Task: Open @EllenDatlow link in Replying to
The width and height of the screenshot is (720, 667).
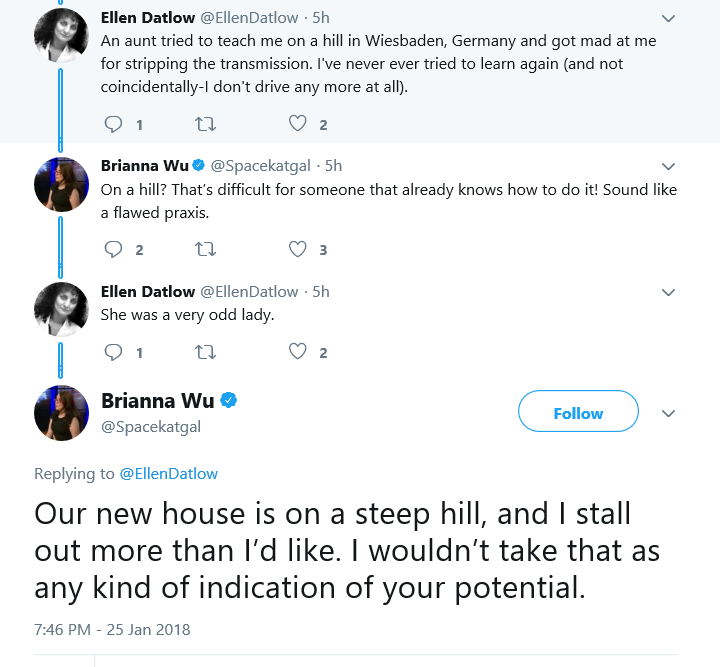Action: (x=169, y=474)
